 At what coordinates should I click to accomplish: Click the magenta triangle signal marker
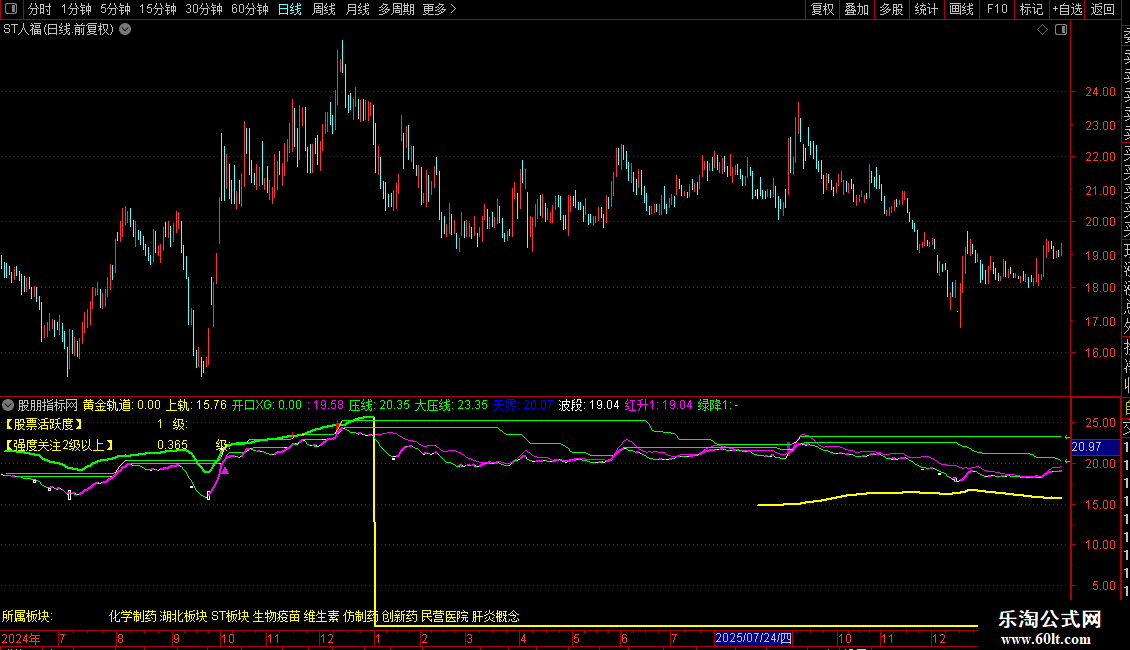coord(225,471)
